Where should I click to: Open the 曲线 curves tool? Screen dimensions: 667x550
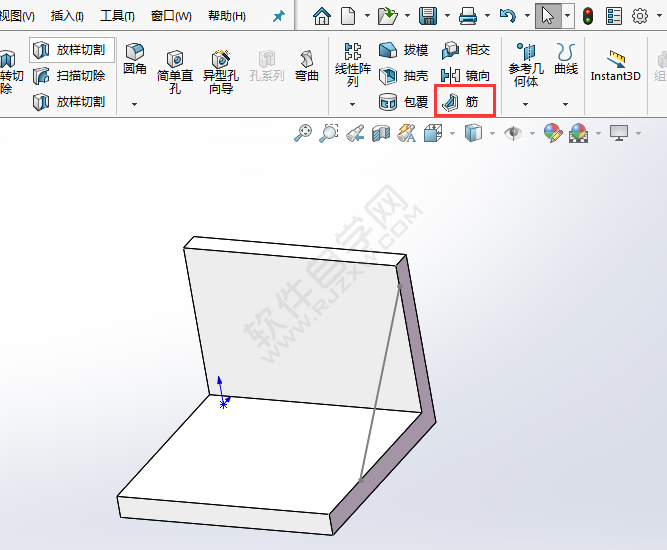click(x=566, y=59)
